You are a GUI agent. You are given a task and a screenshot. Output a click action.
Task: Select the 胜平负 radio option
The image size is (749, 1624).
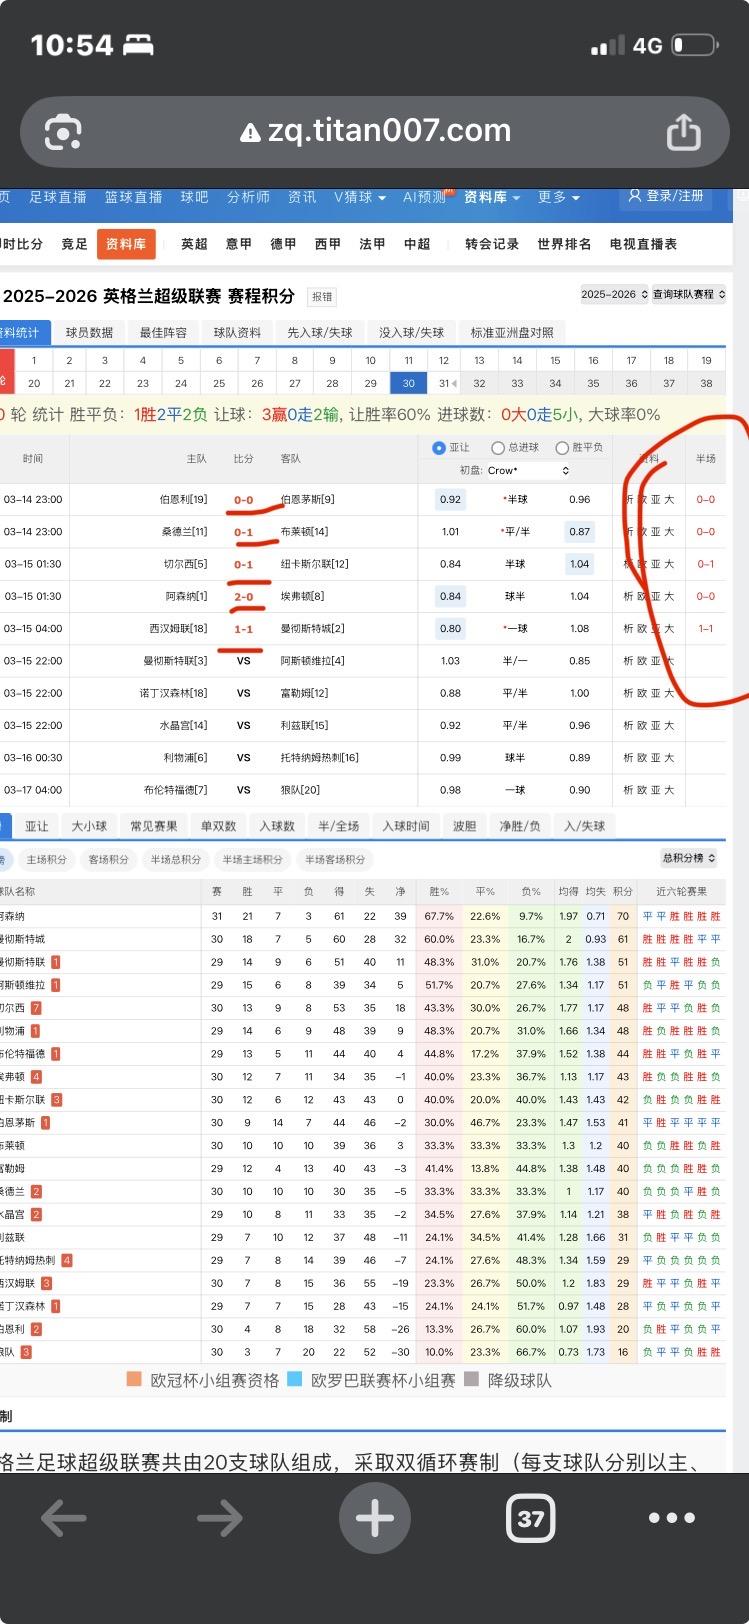click(562, 448)
